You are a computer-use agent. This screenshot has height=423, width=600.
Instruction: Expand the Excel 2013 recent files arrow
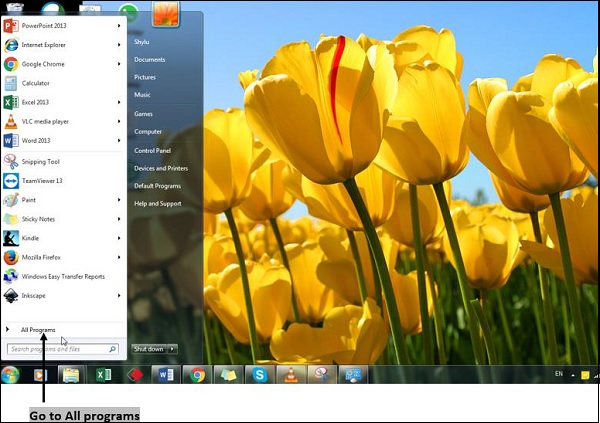pyautogui.click(x=119, y=102)
